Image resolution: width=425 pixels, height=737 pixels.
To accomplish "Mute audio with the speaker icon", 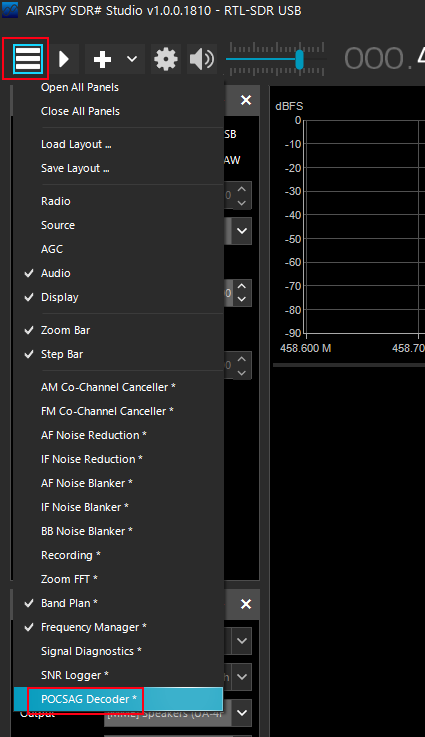I will pyautogui.click(x=202, y=59).
